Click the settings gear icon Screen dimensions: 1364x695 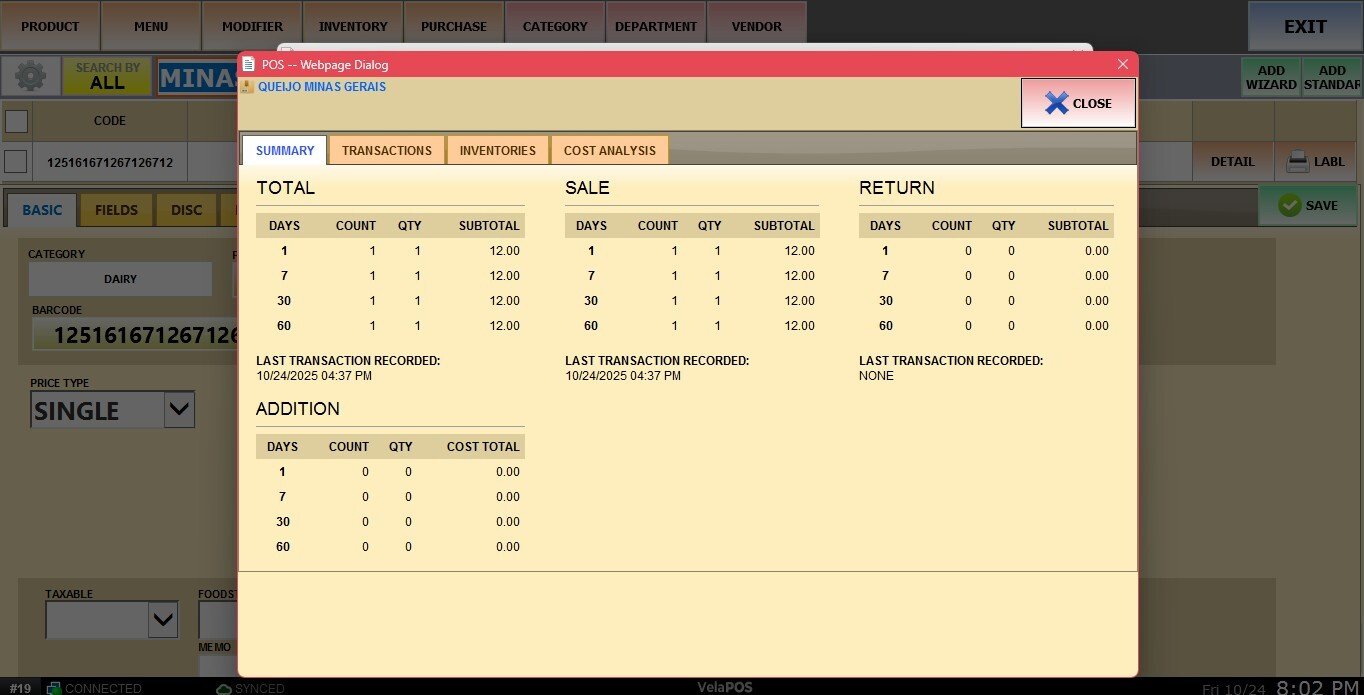click(x=30, y=76)
